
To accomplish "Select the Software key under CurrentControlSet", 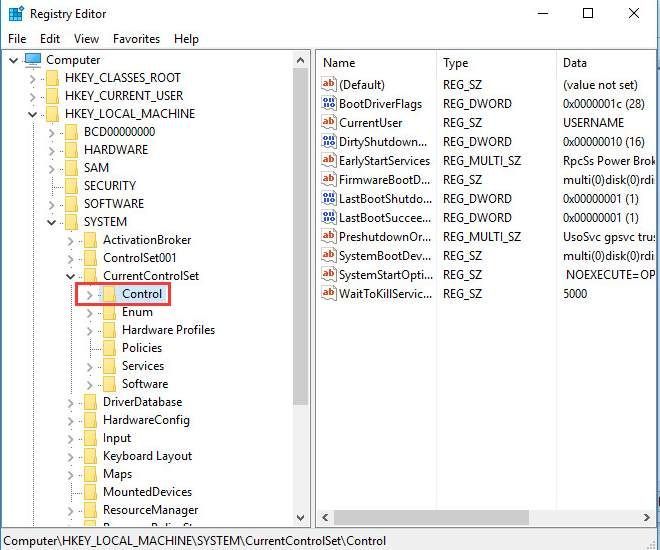I will [145, 384].
